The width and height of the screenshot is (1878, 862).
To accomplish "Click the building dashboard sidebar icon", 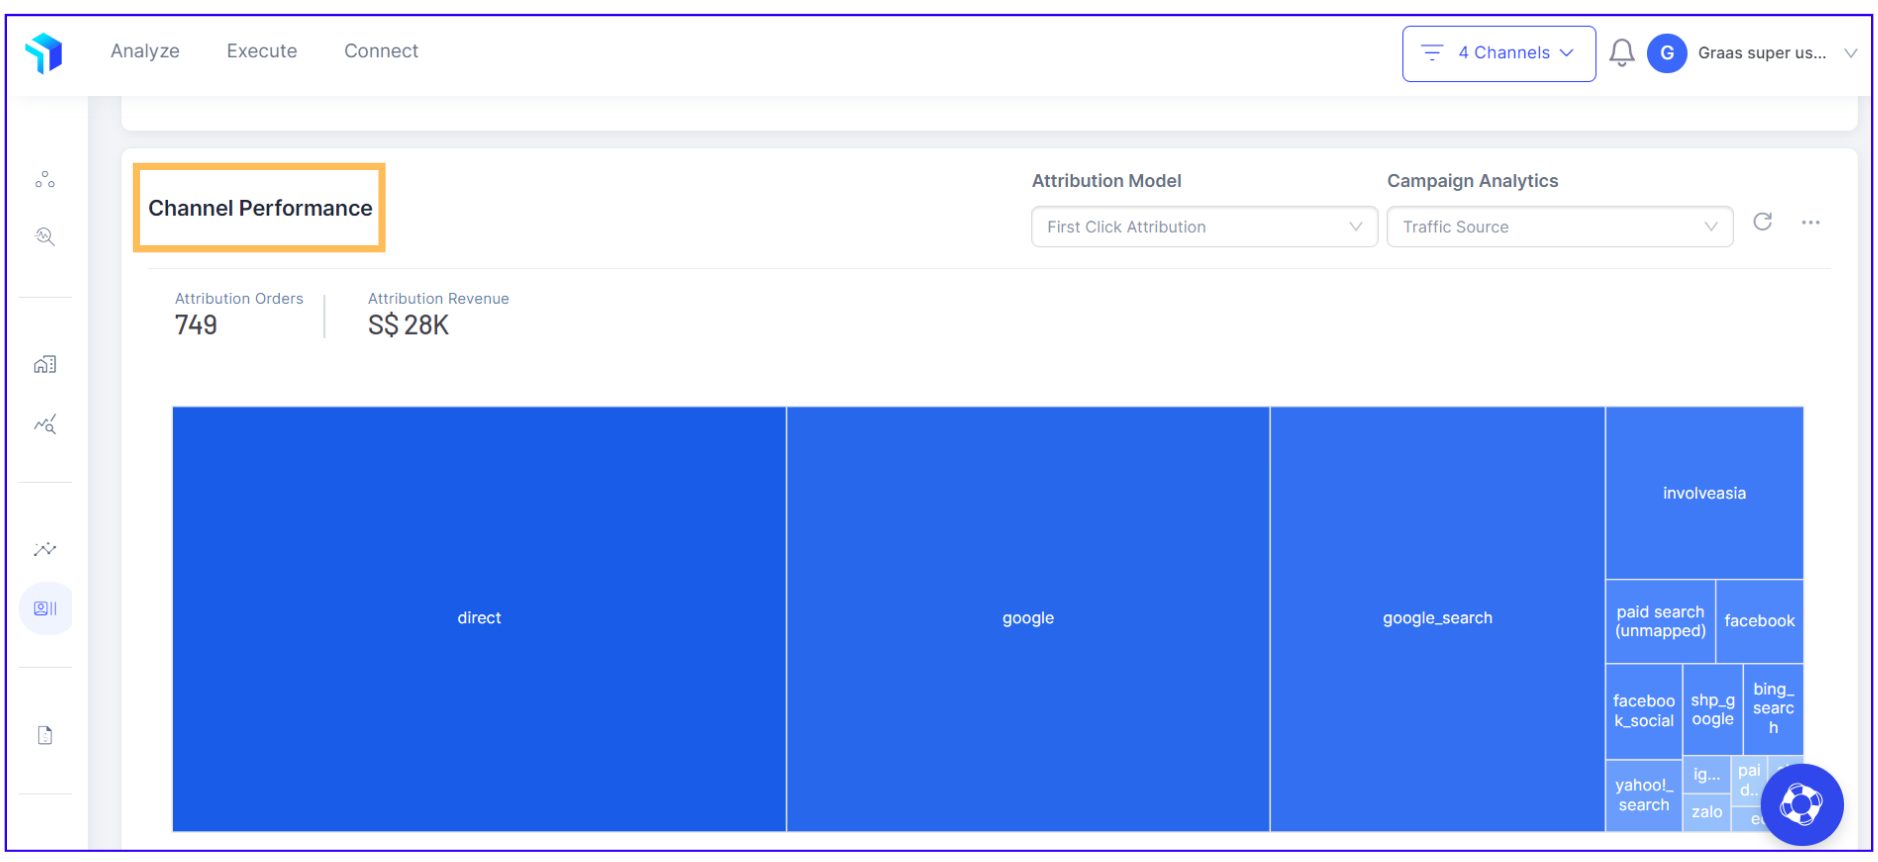I will [x=45, y=364].
